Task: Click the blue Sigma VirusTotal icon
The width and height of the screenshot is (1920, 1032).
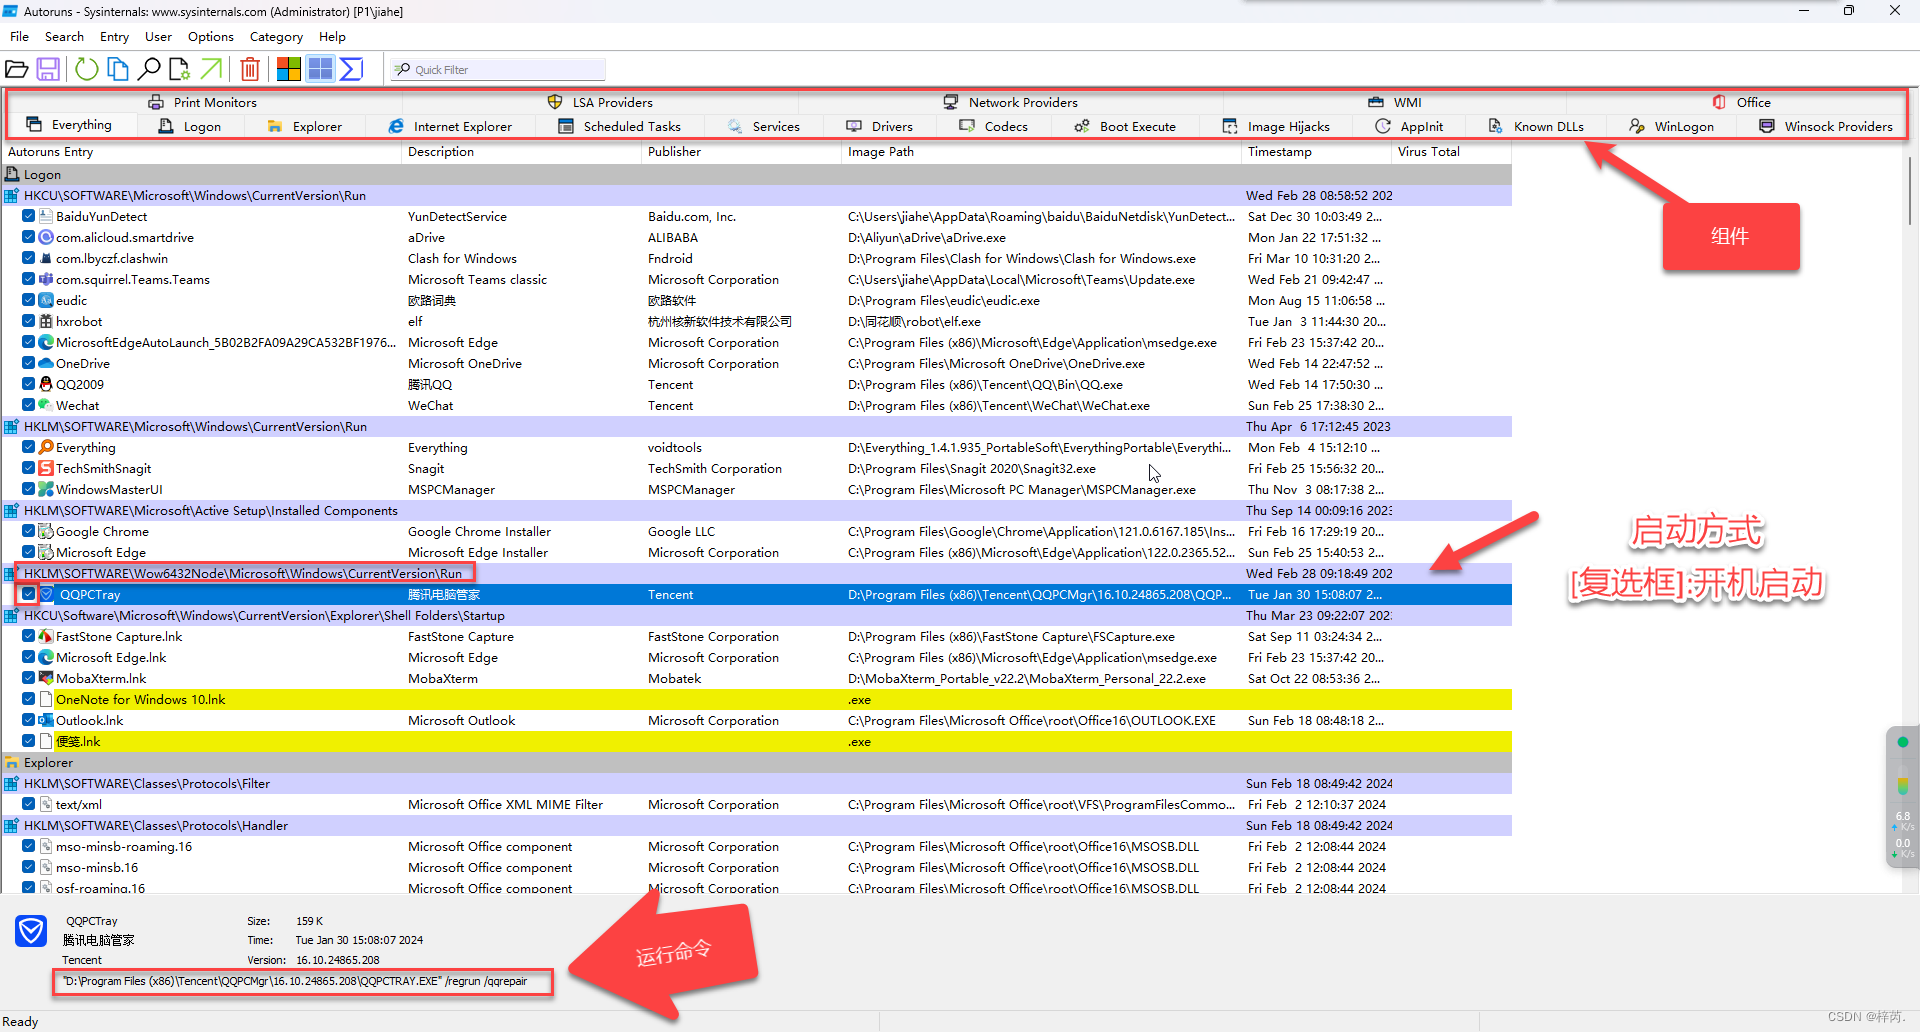Action: point(352,69)
